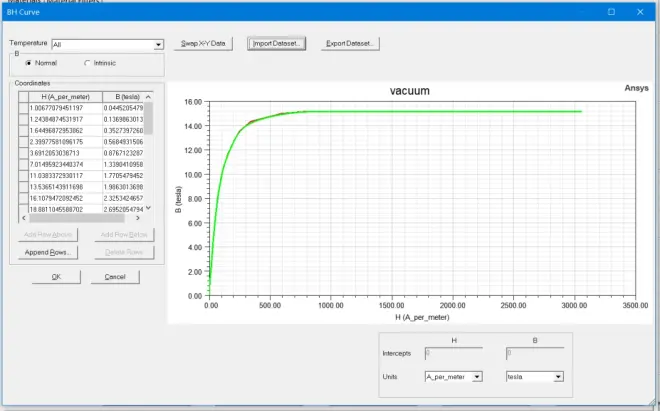Select H cell 7.01495923440374
660x411 pixels.
66,164
